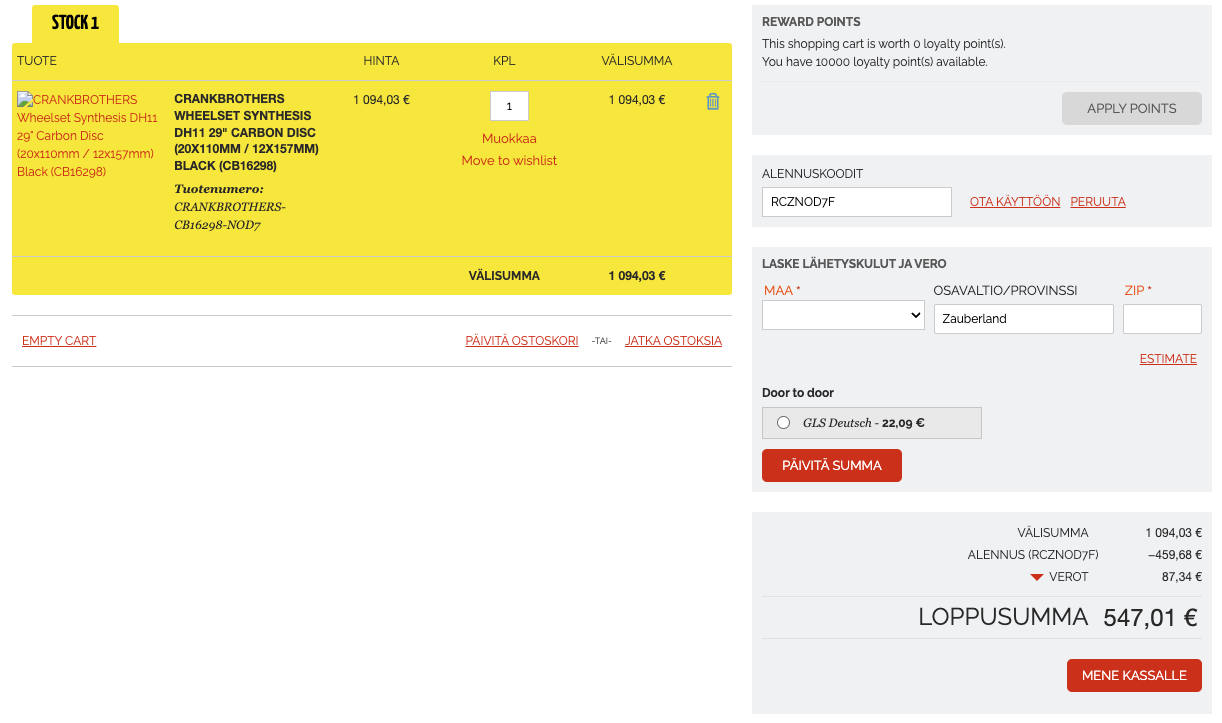The width and height of the screenshot is (1222, 723).
Task: Click the discount code field with RCZNOD7F
Action: point(856,202)
